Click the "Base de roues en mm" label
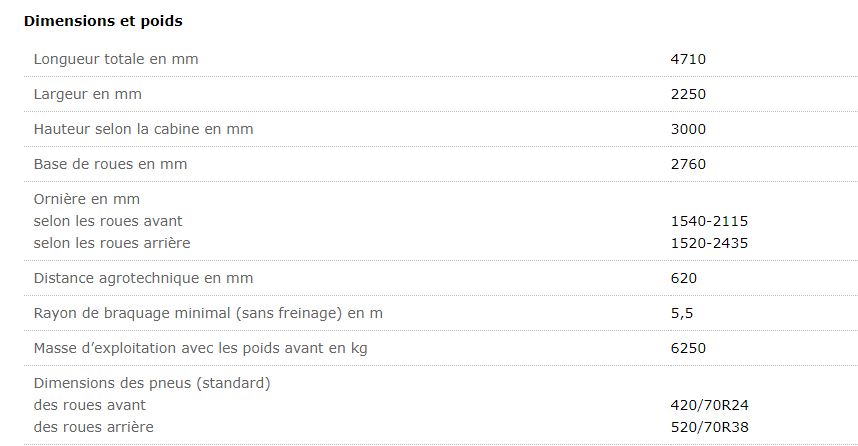The width and height of the screenshot is (858, 446). point(110,164)
